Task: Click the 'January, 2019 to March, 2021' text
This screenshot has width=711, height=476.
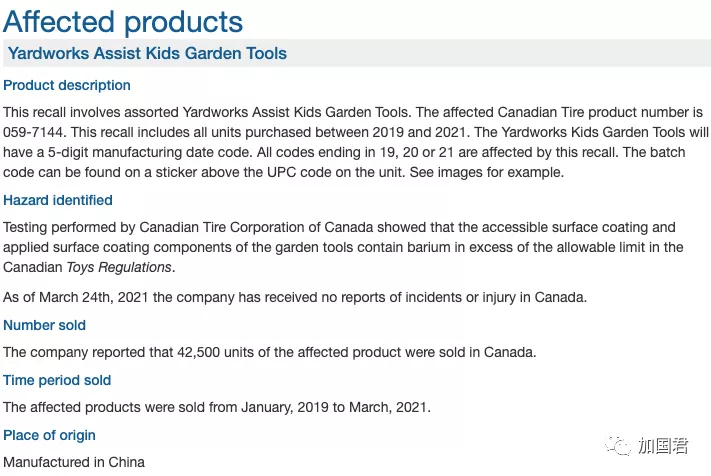Action: (334, 407)
